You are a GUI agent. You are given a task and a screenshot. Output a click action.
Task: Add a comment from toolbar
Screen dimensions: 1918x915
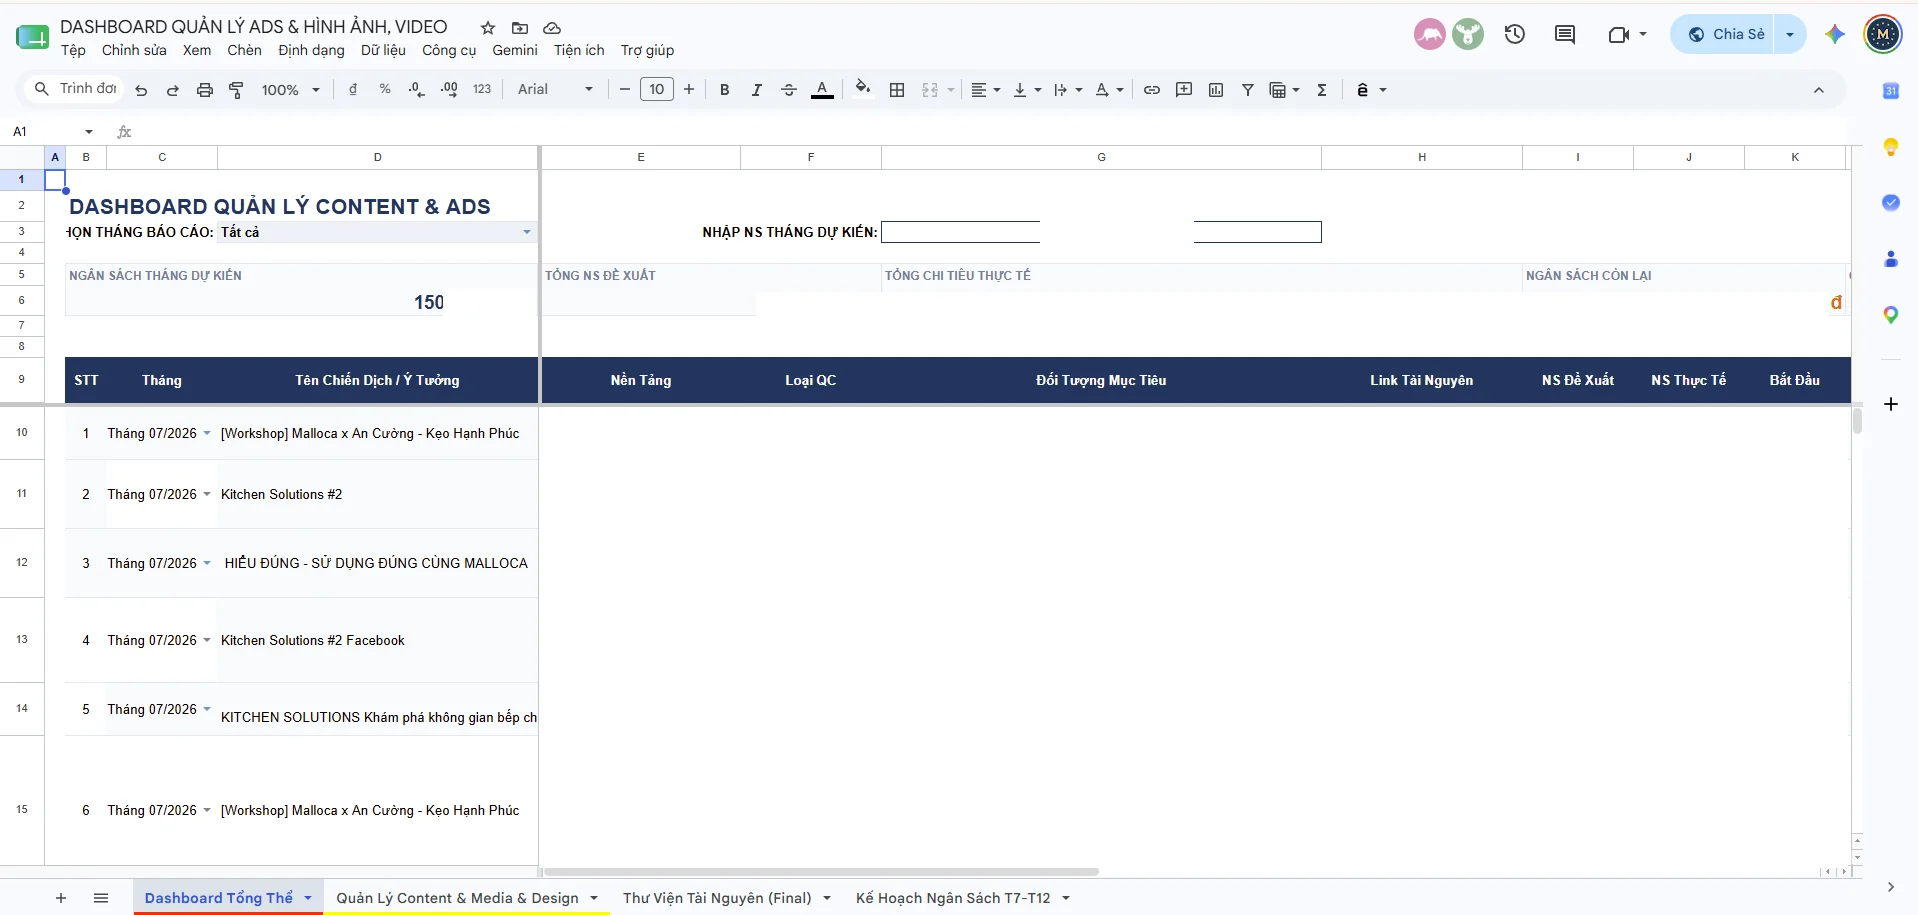click(1184, 90)
